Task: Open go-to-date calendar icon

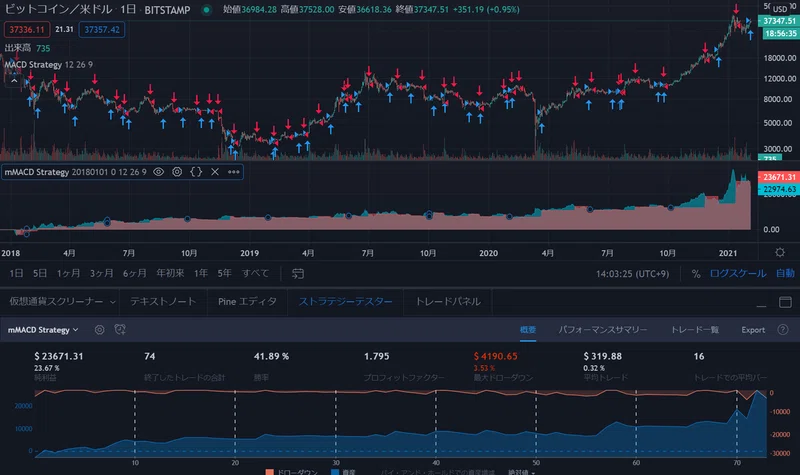Action: (298, 274)
